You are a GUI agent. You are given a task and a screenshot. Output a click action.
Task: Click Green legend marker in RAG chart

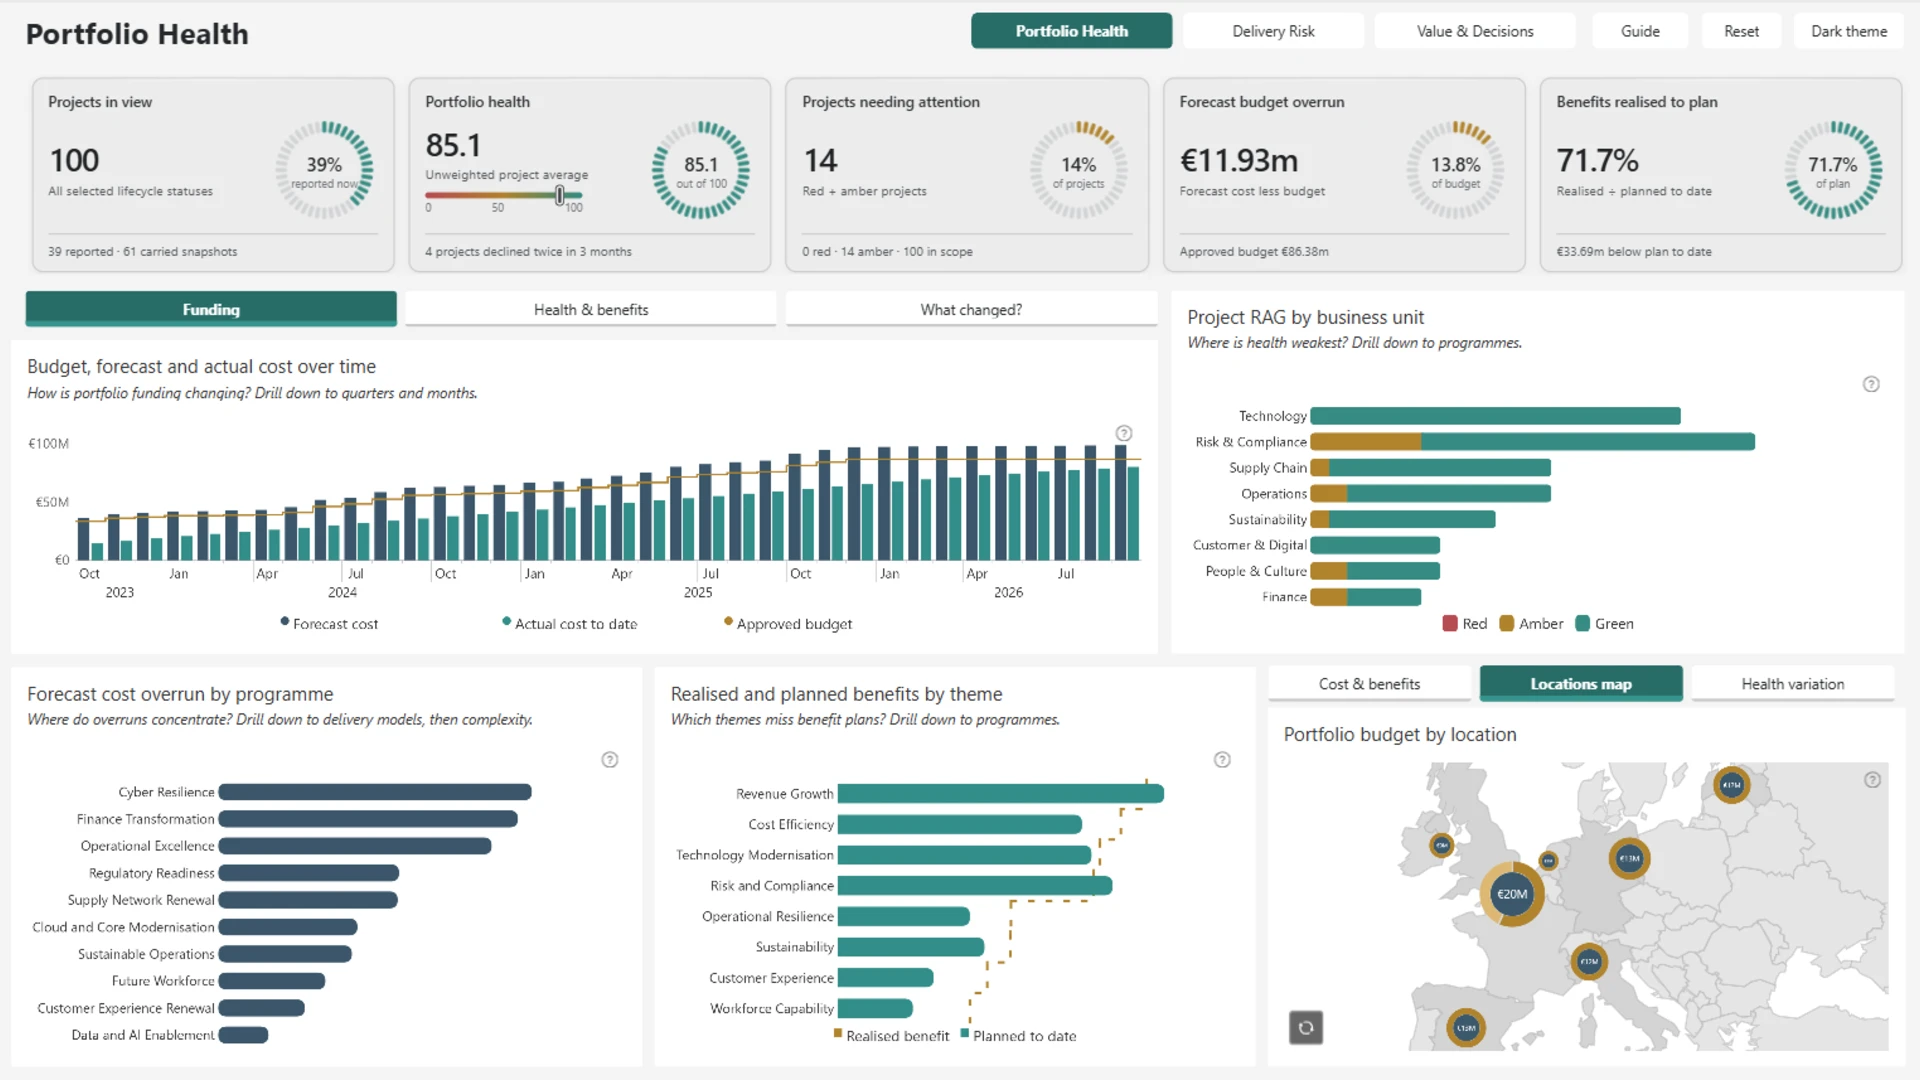coord(1583,624)
